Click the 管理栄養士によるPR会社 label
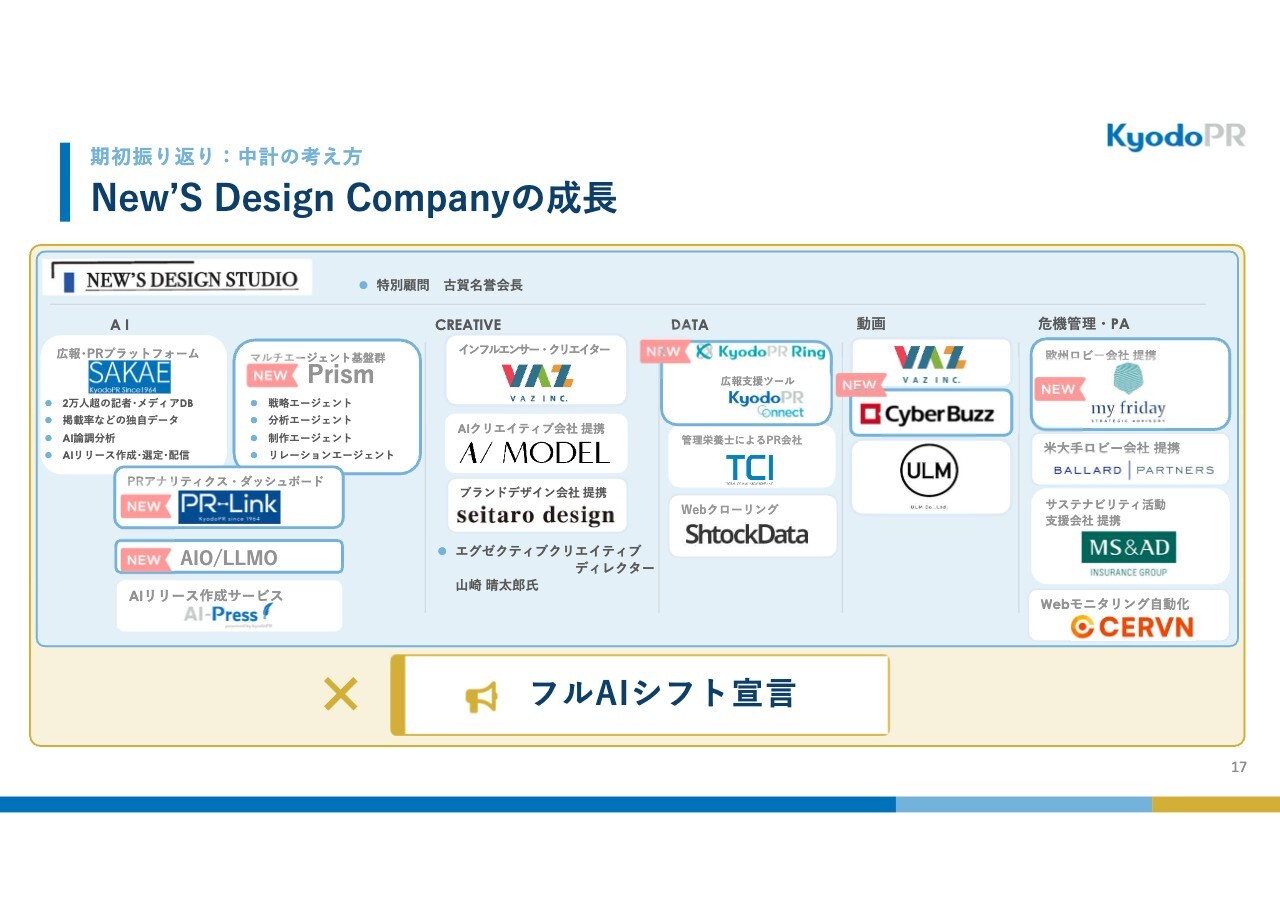 [742, 440]
